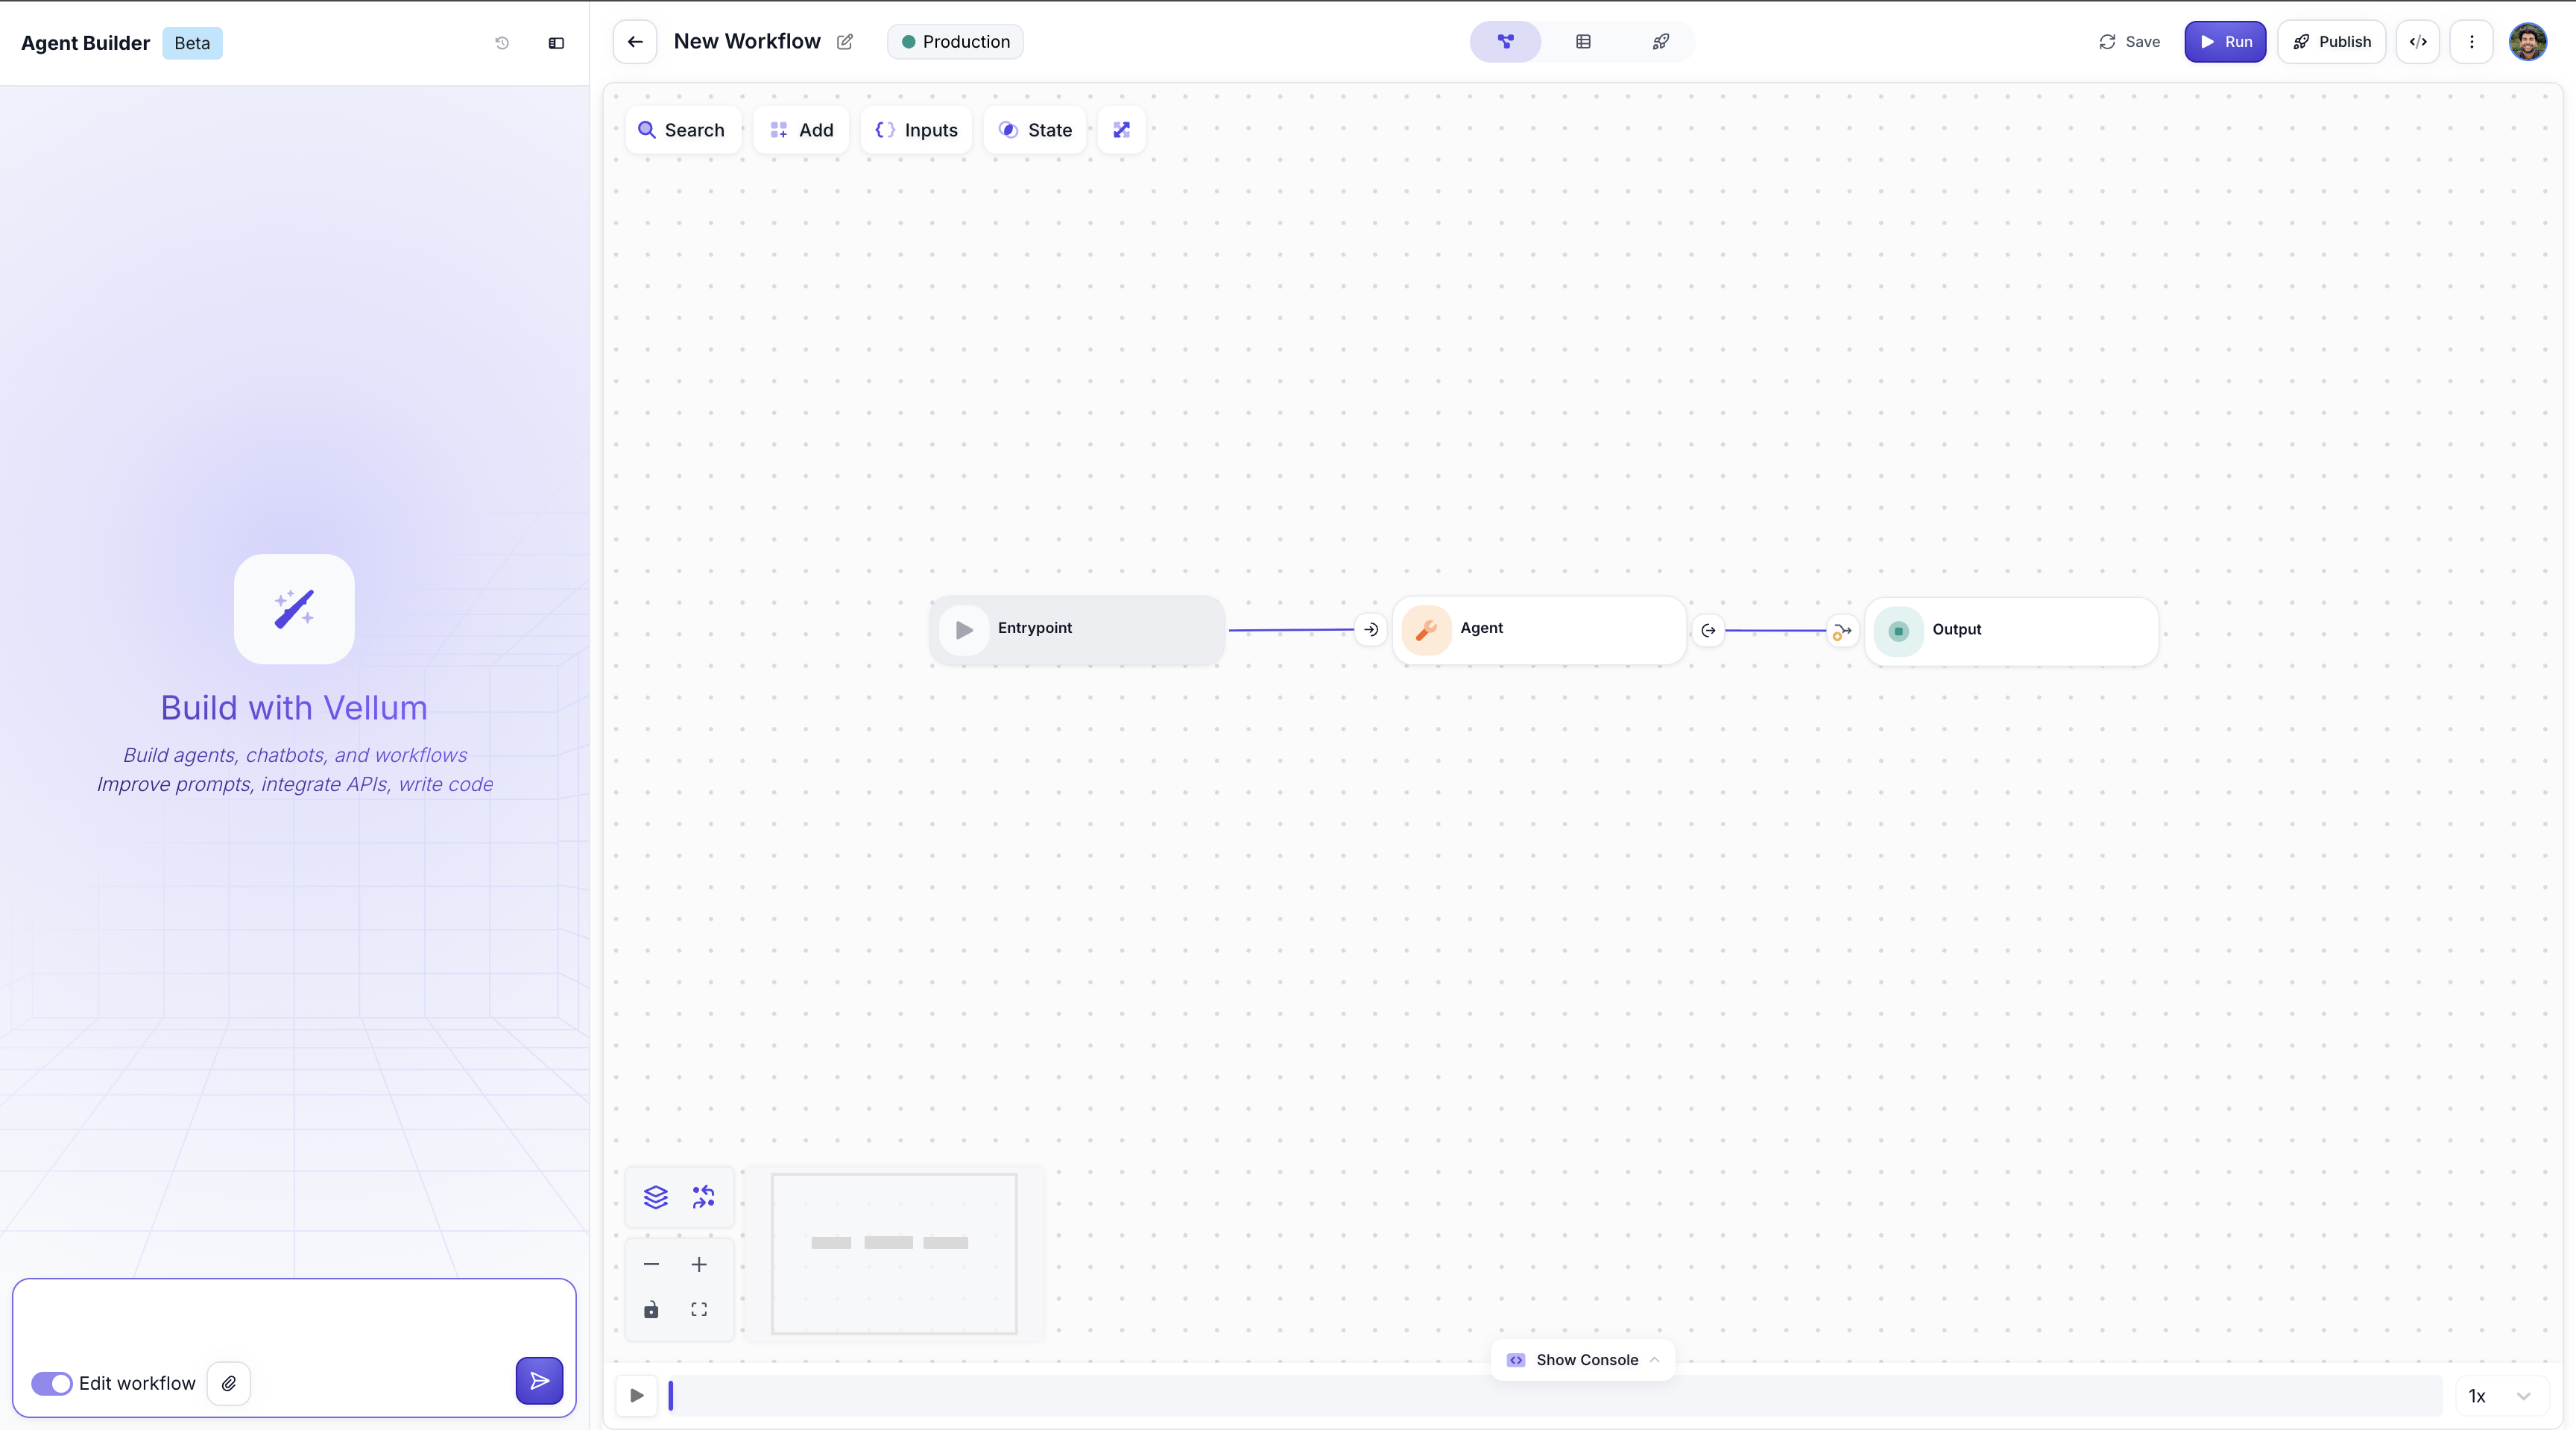2576x1430 pixels.
Task: Toggle the minimap layers icon
Action: [655, 1197]
